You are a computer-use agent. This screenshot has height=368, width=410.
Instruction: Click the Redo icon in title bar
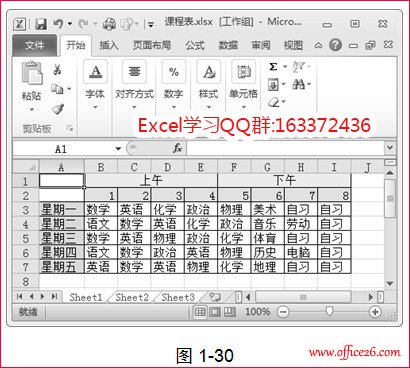pyautogui.click(x=83, y=24)
